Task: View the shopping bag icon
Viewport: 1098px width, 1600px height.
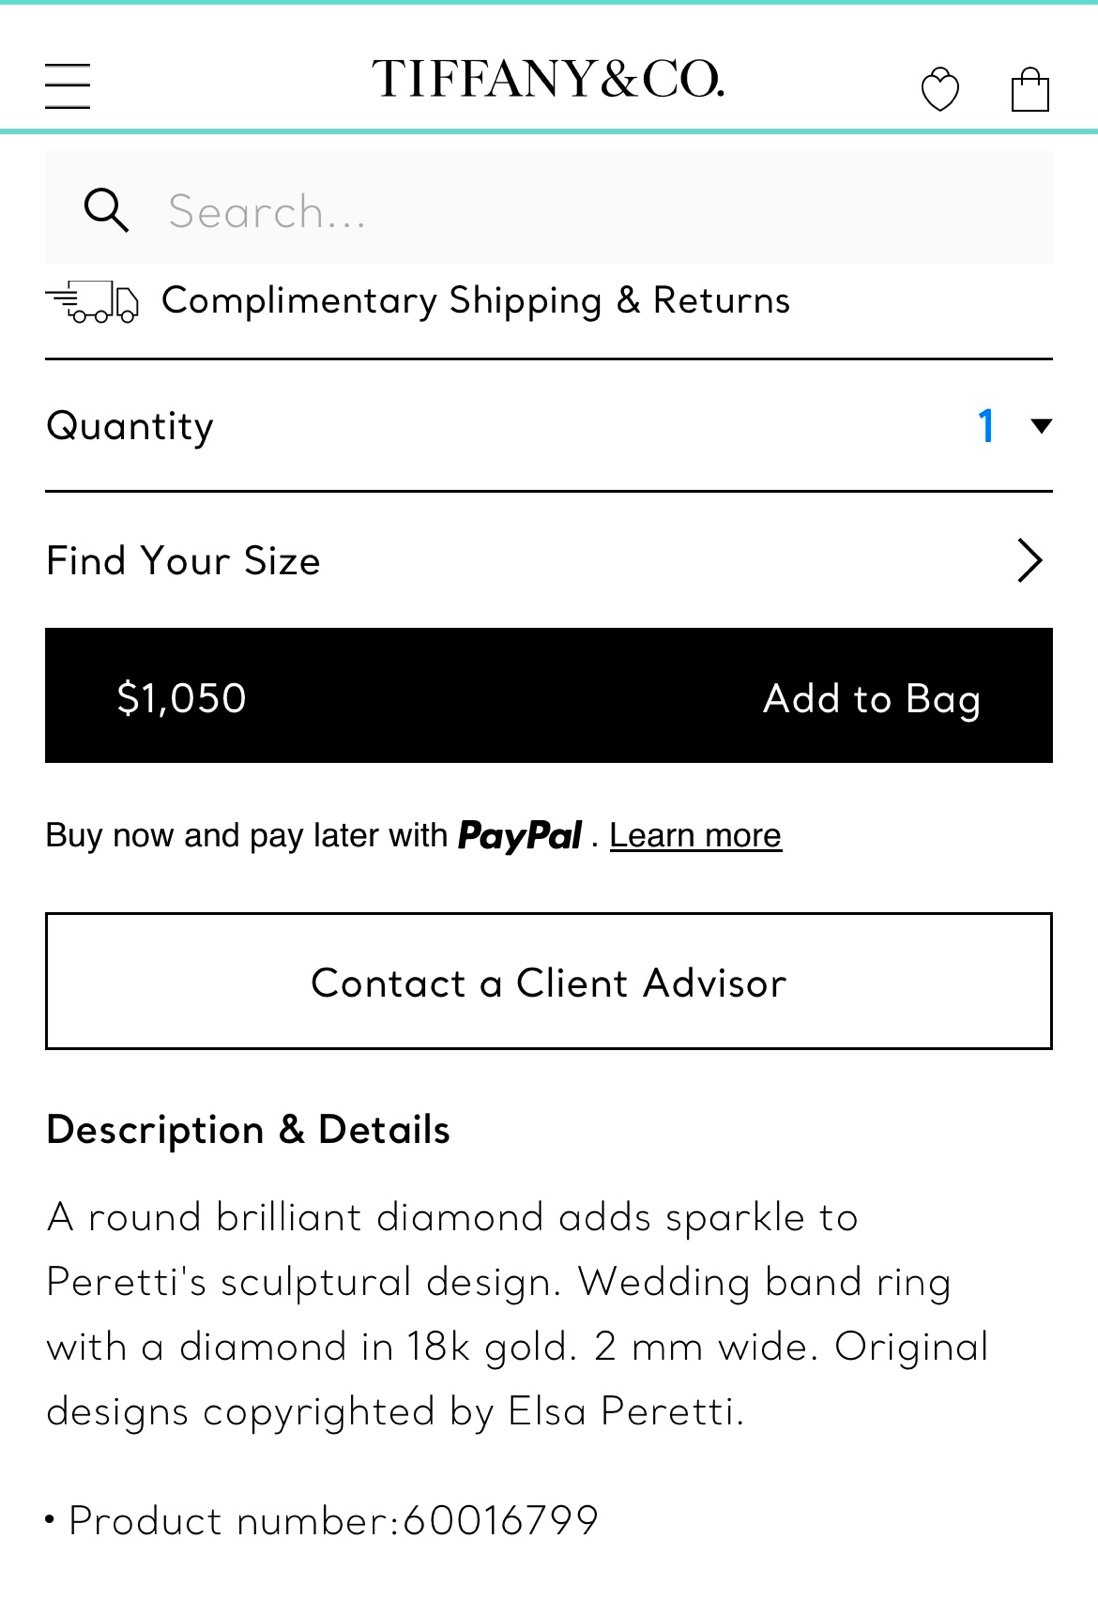Action: 1030,89
